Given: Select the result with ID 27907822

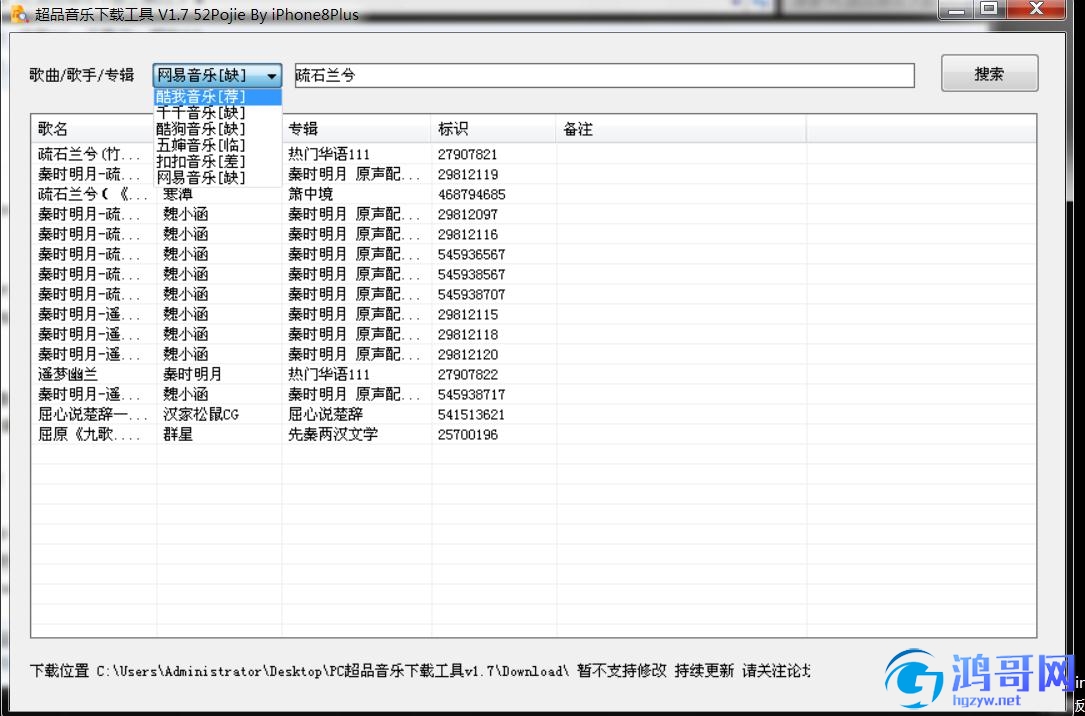Looking at the screenshot, I should [x=534, y=375].
